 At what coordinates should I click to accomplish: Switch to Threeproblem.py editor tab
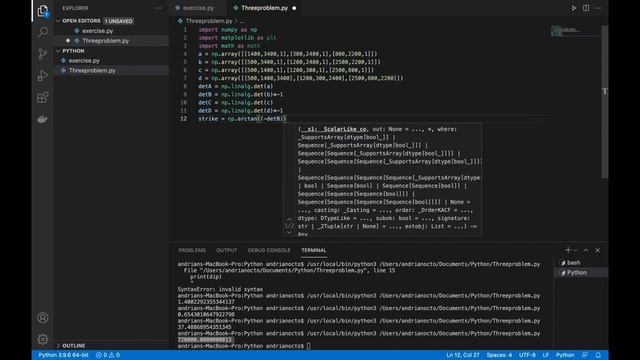264,8
